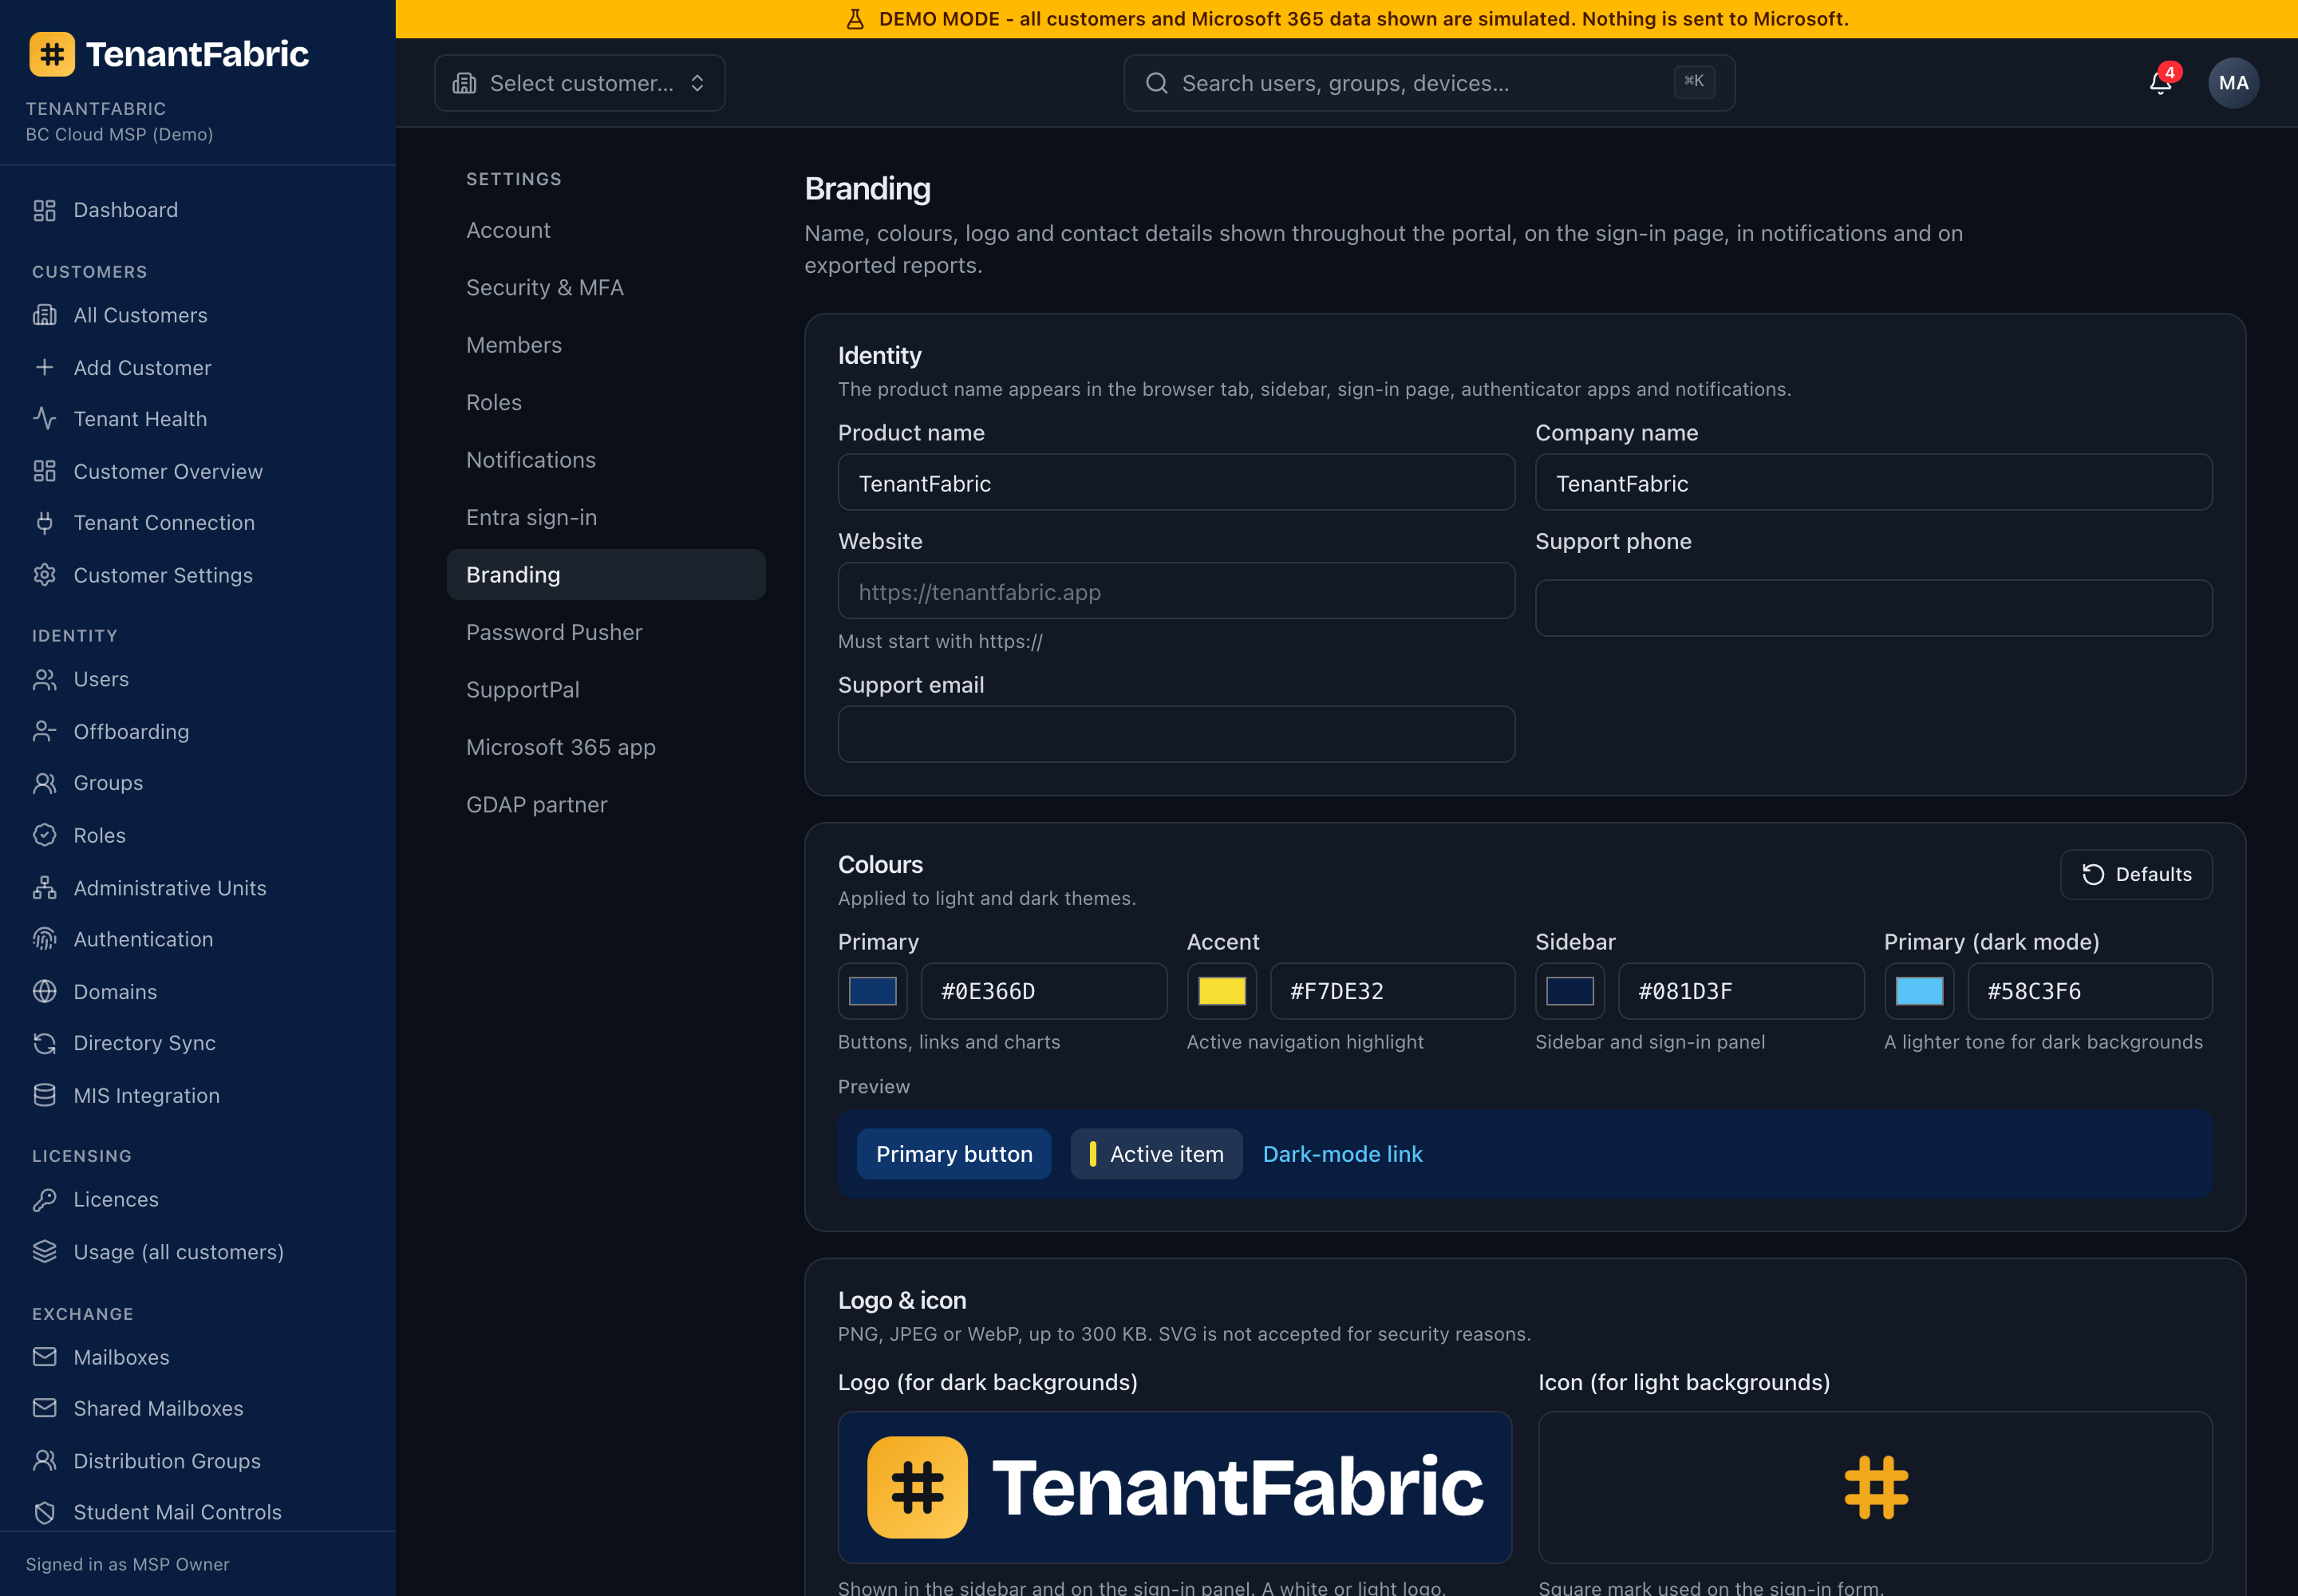2298x1596 pixels.
Task: Open the All Customers page
Action: click(198, 315)
